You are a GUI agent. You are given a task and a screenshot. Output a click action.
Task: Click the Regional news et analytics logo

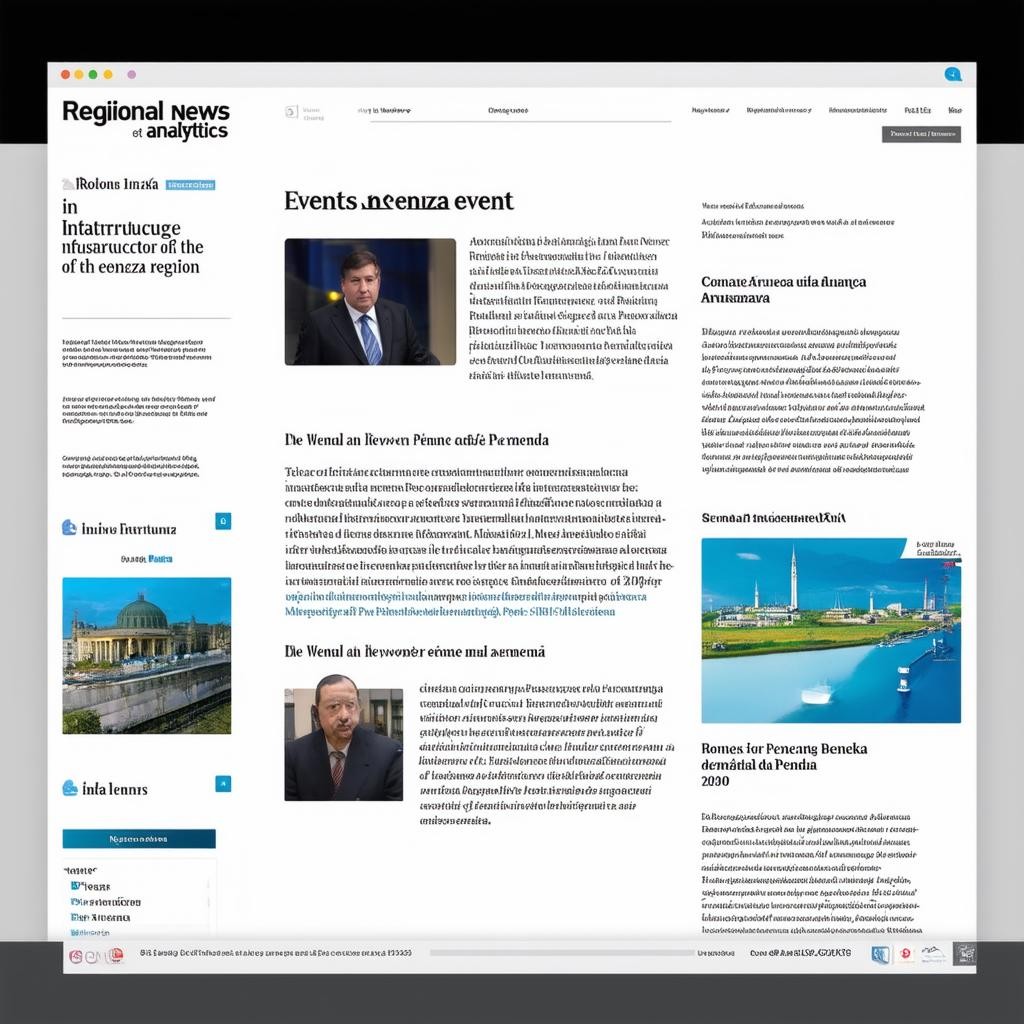[x=146, y=119]
